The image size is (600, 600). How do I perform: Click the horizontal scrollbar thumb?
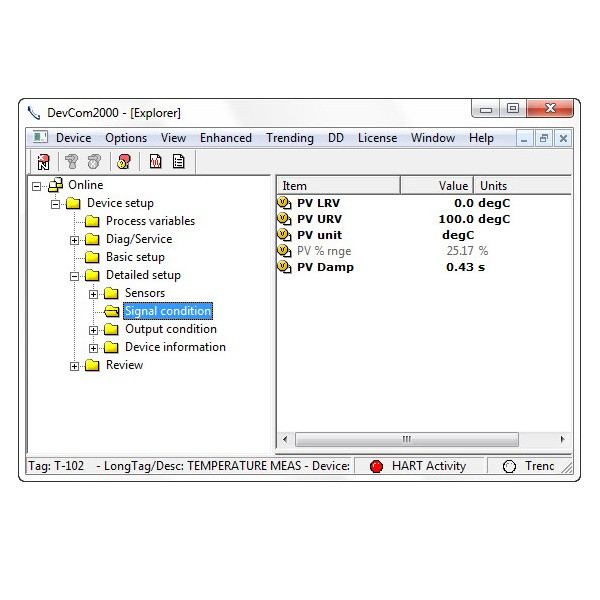coord(407,439)
